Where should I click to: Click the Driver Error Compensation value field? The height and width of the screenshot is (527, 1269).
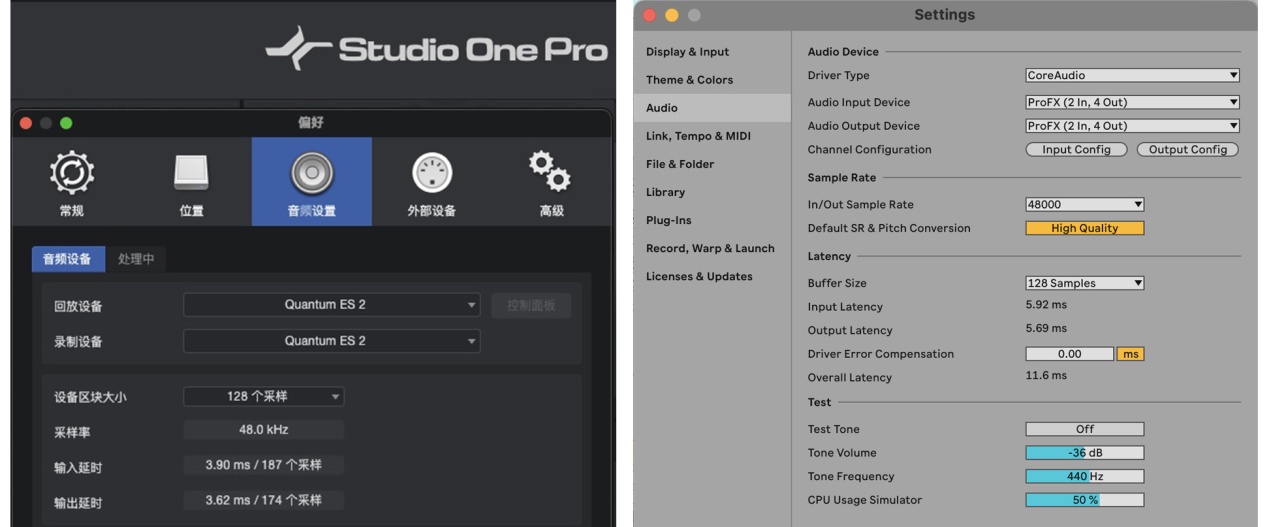pyautogui.click(x=1069, y=354)
